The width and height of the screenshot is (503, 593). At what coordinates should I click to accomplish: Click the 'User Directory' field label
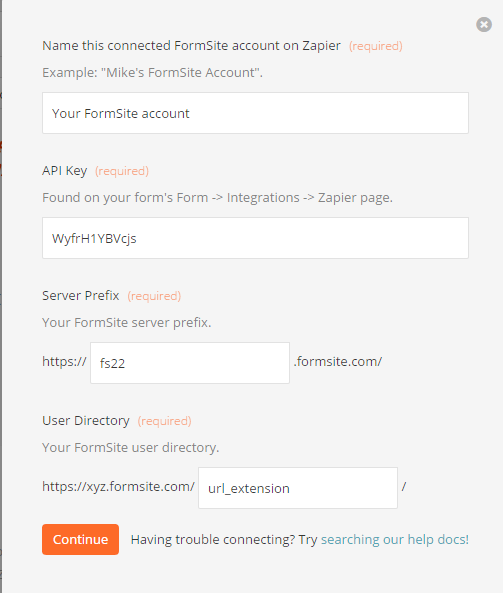86,421
